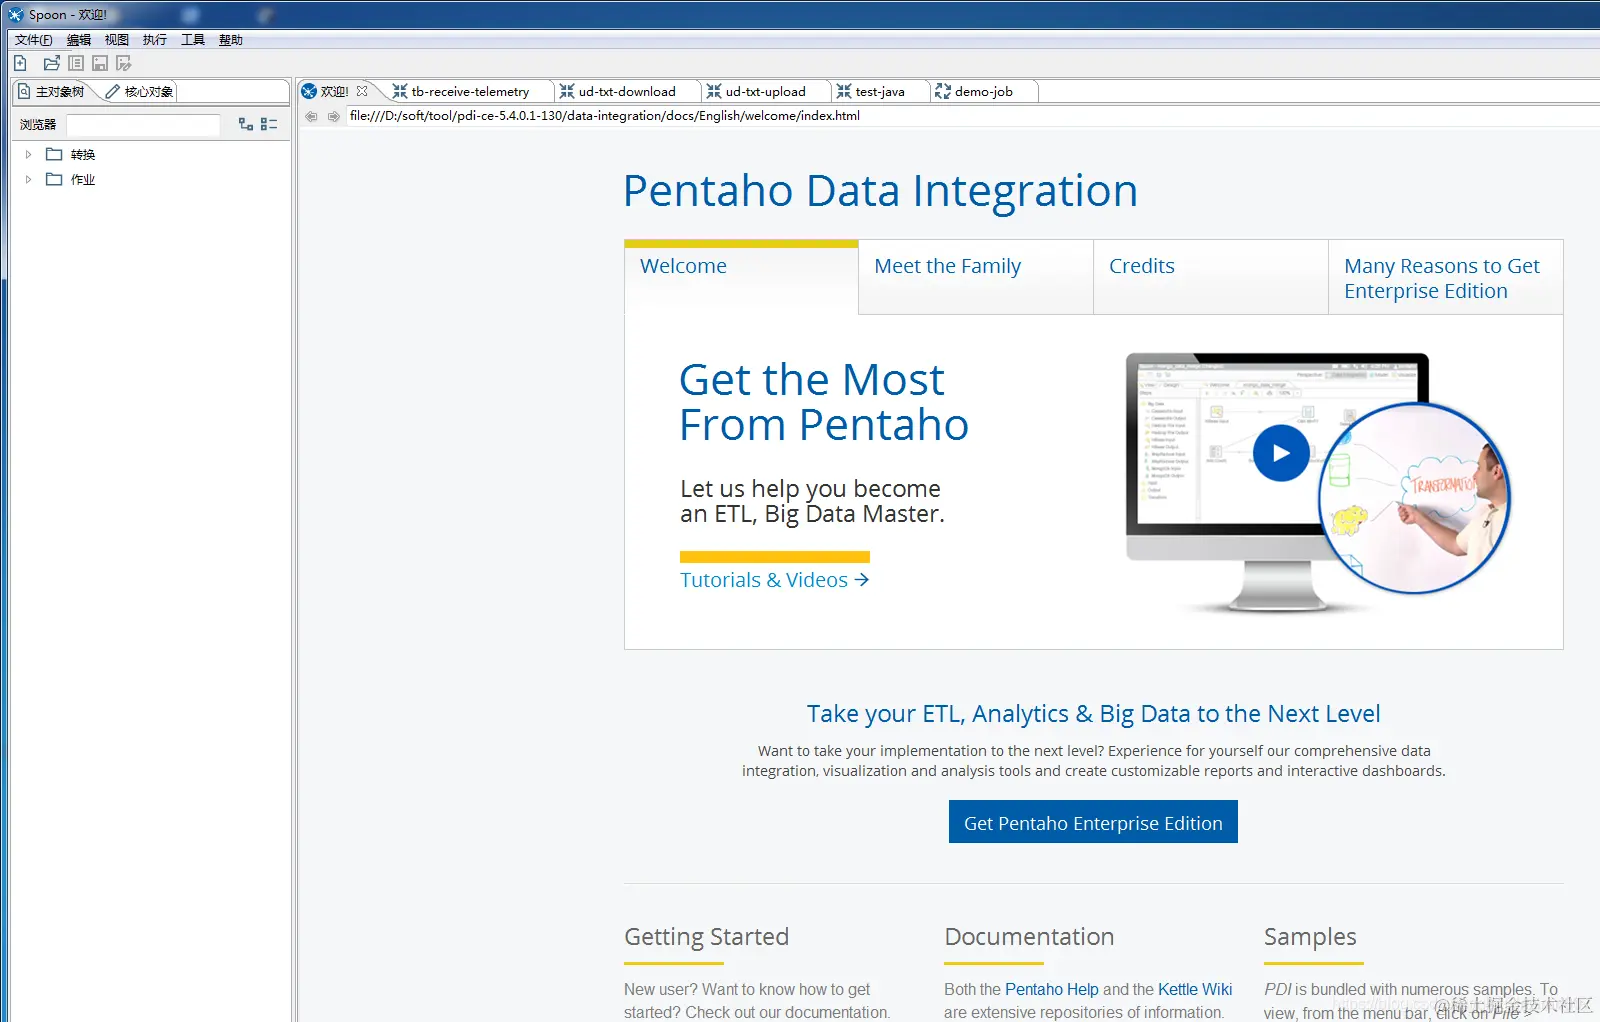Click the Open file toolbar icon
This screenshot has width=1600, height=1022.
pyautogui.click(x=52, y=63)
